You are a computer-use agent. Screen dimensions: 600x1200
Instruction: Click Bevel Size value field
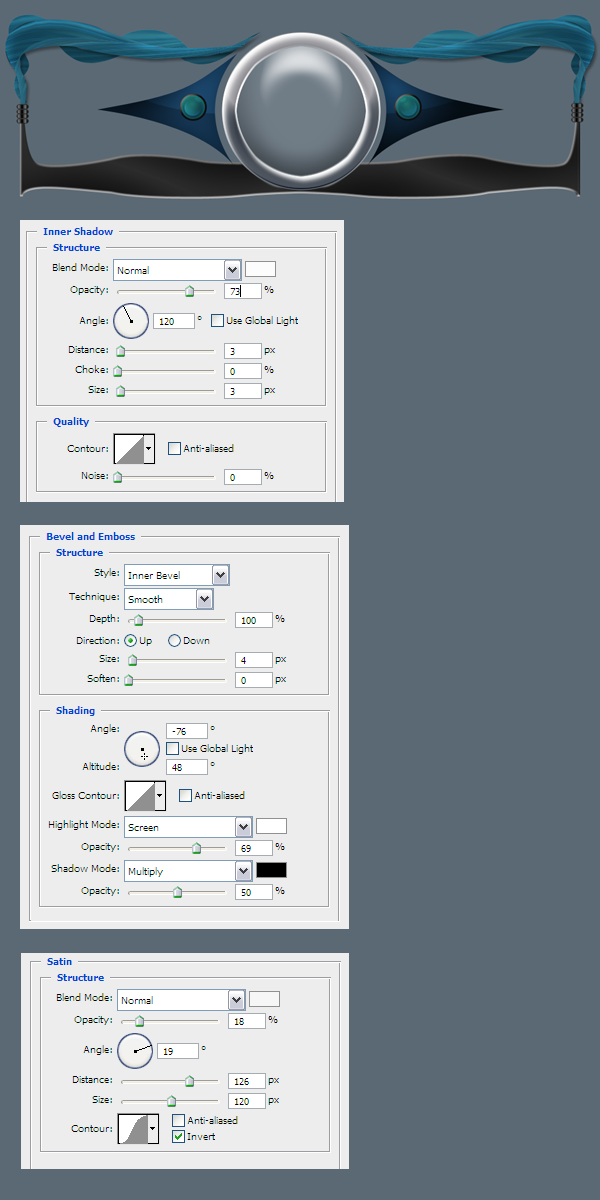coord(254,660)
